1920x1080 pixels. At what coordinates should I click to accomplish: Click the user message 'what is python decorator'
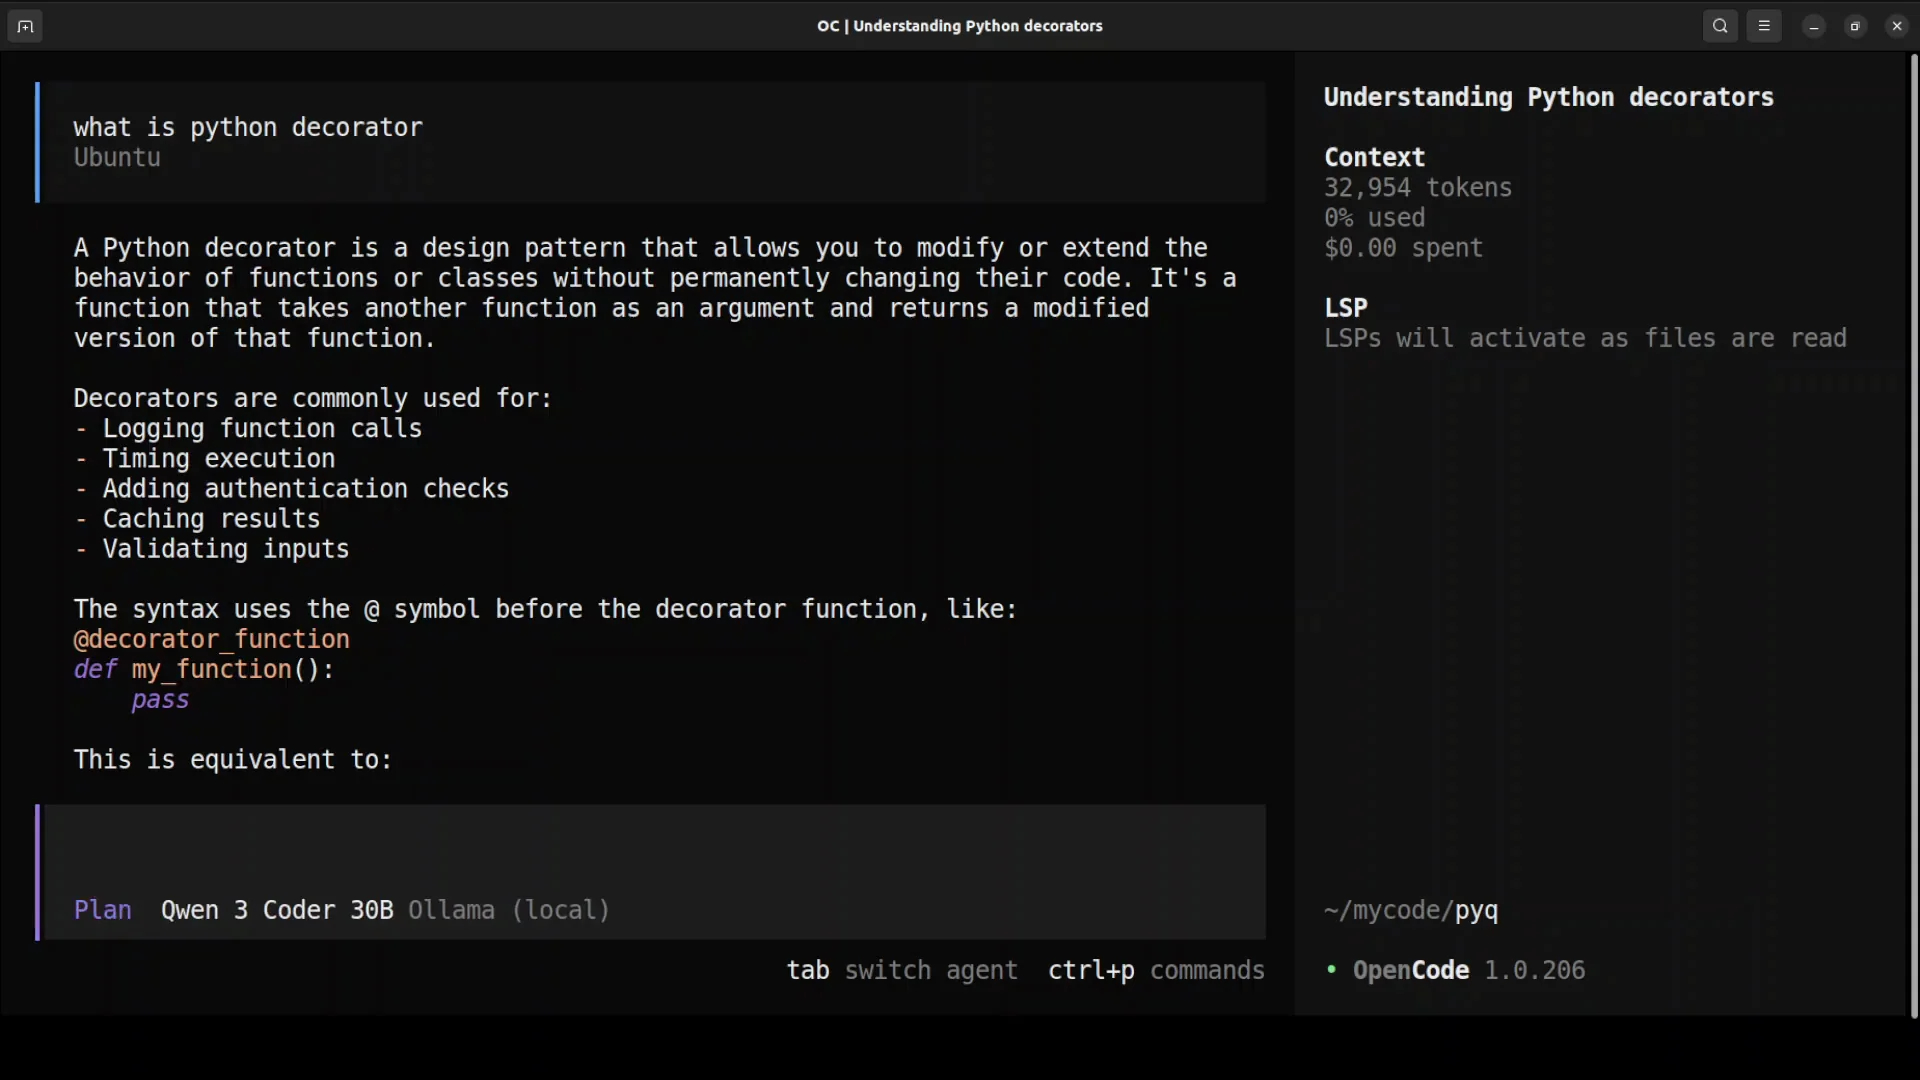pyautogui.click(x=248, y=127)
